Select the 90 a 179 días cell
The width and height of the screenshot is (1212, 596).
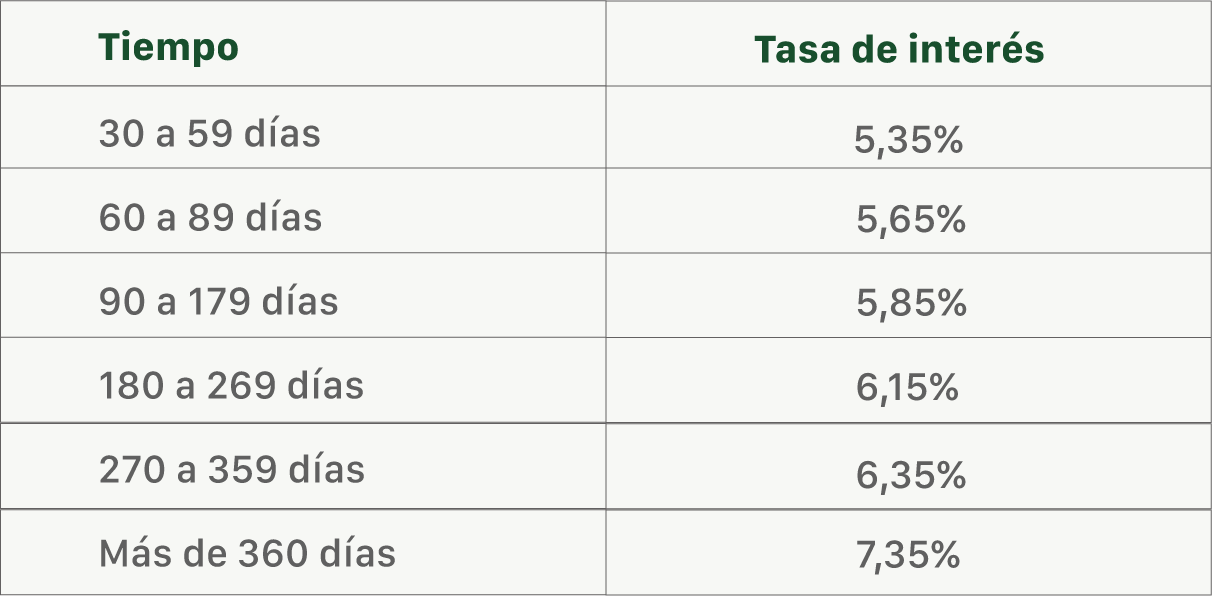(x=218, y=301)
